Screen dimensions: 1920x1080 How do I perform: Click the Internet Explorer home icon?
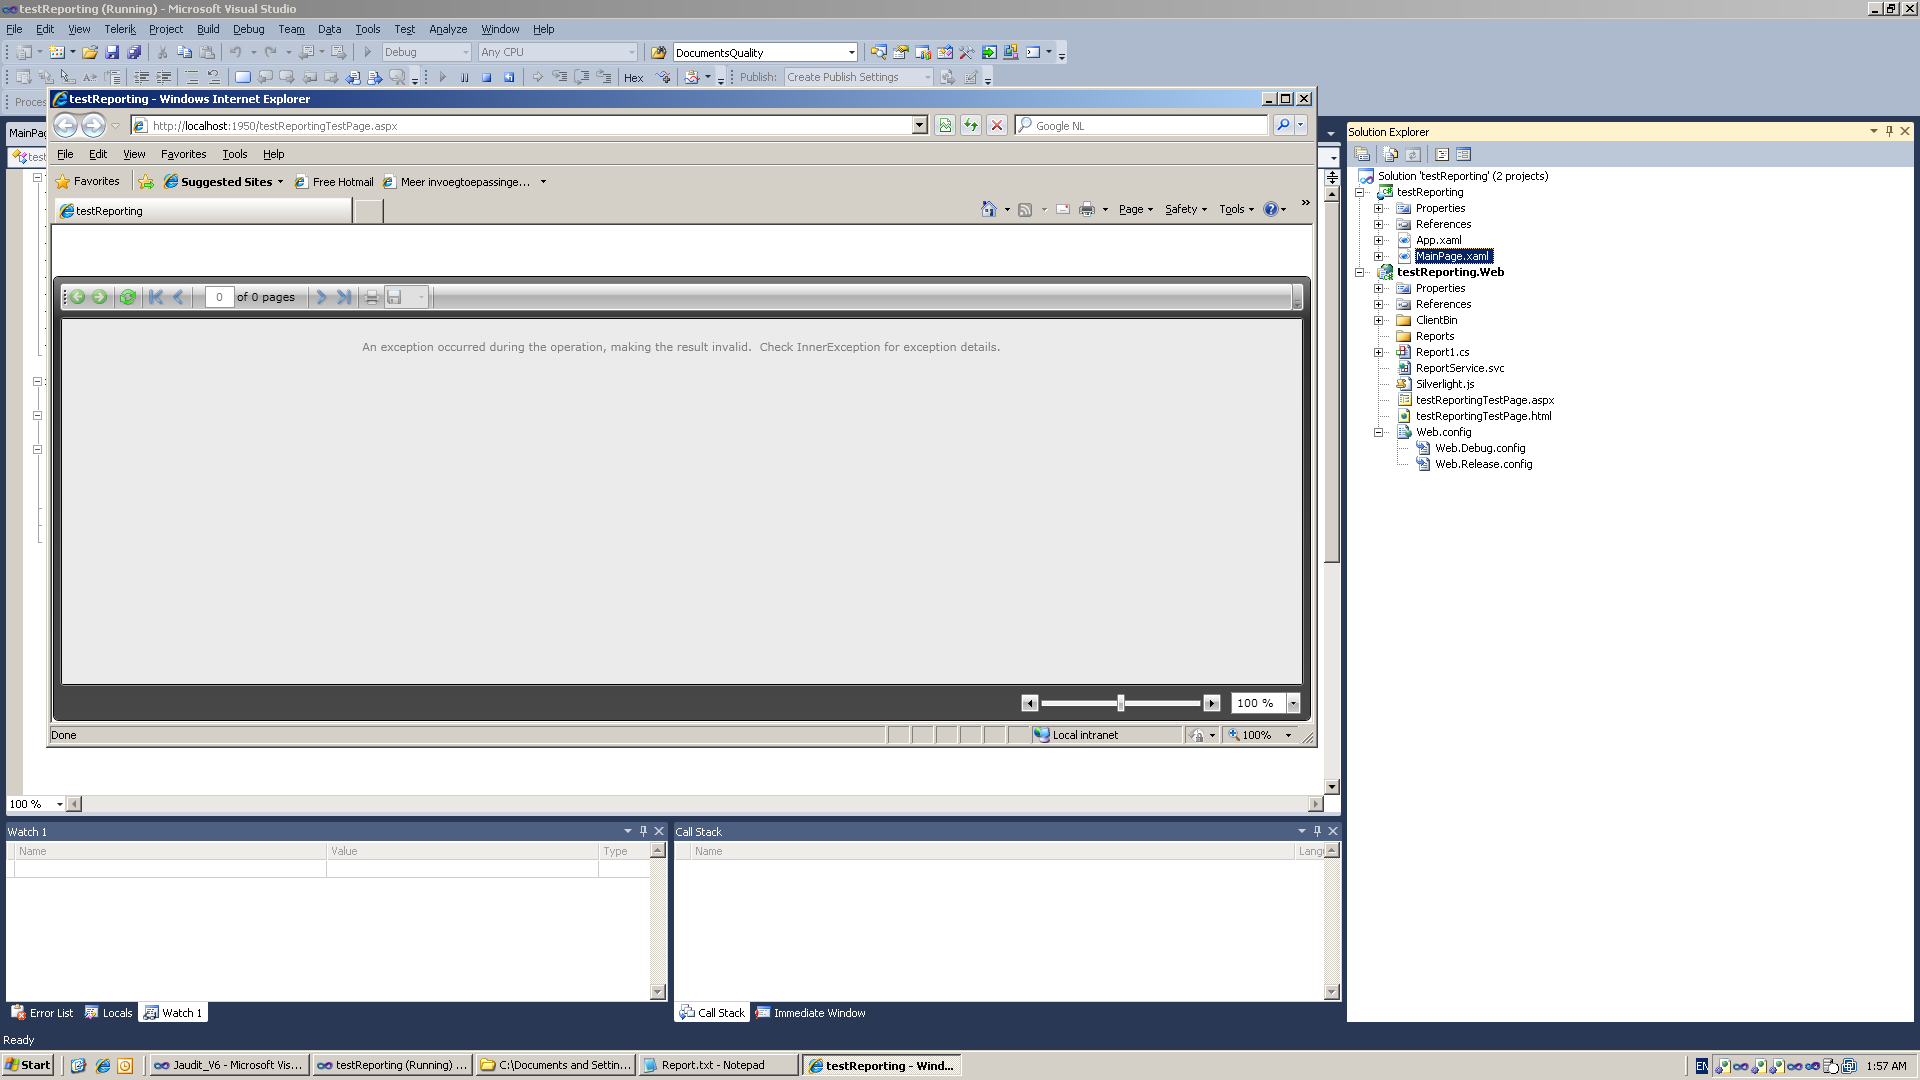(x=988, y=209)
